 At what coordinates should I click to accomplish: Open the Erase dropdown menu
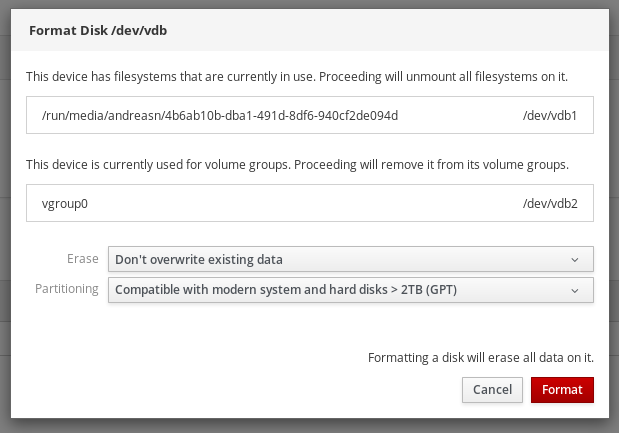pos(350,259)
